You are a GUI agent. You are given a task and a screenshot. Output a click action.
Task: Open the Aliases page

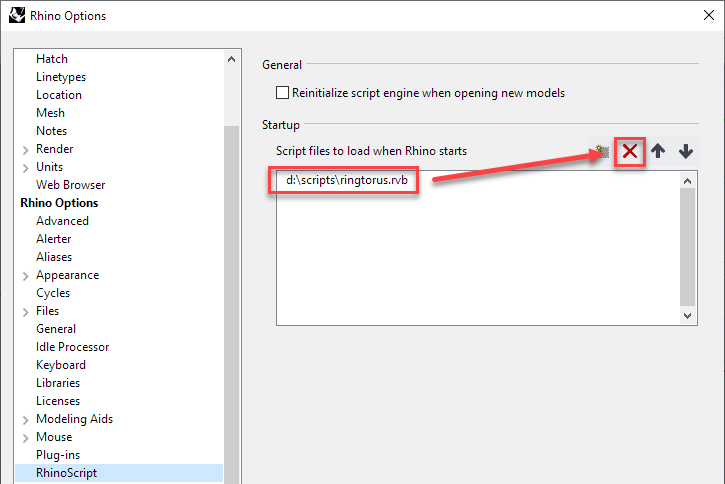point(54,257)
